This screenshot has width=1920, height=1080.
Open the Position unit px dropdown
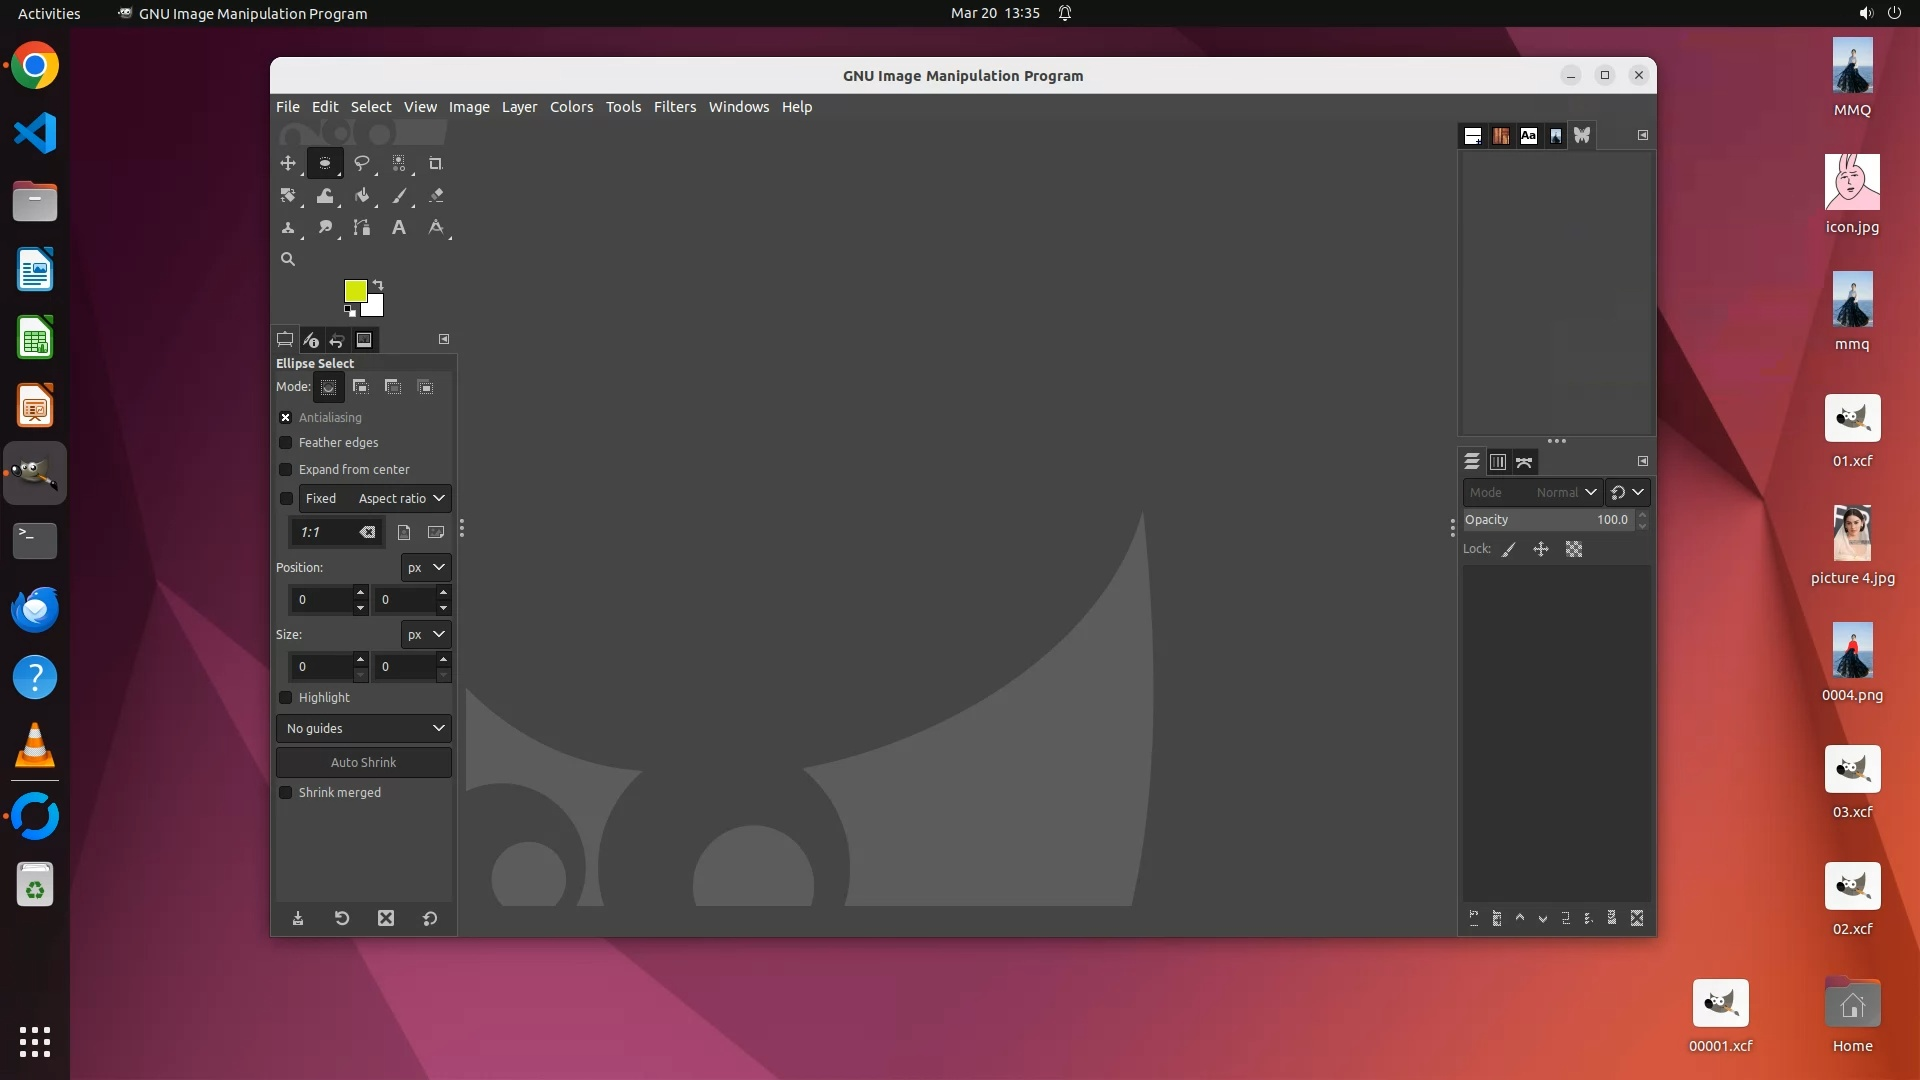tap(425, 568)
